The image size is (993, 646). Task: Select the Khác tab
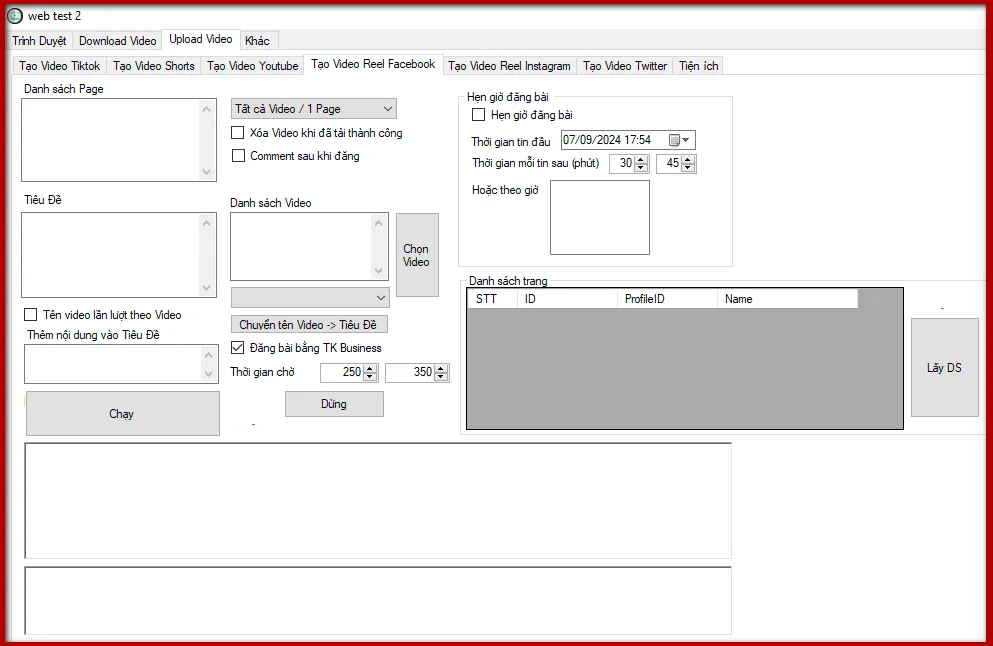(257, 41)
